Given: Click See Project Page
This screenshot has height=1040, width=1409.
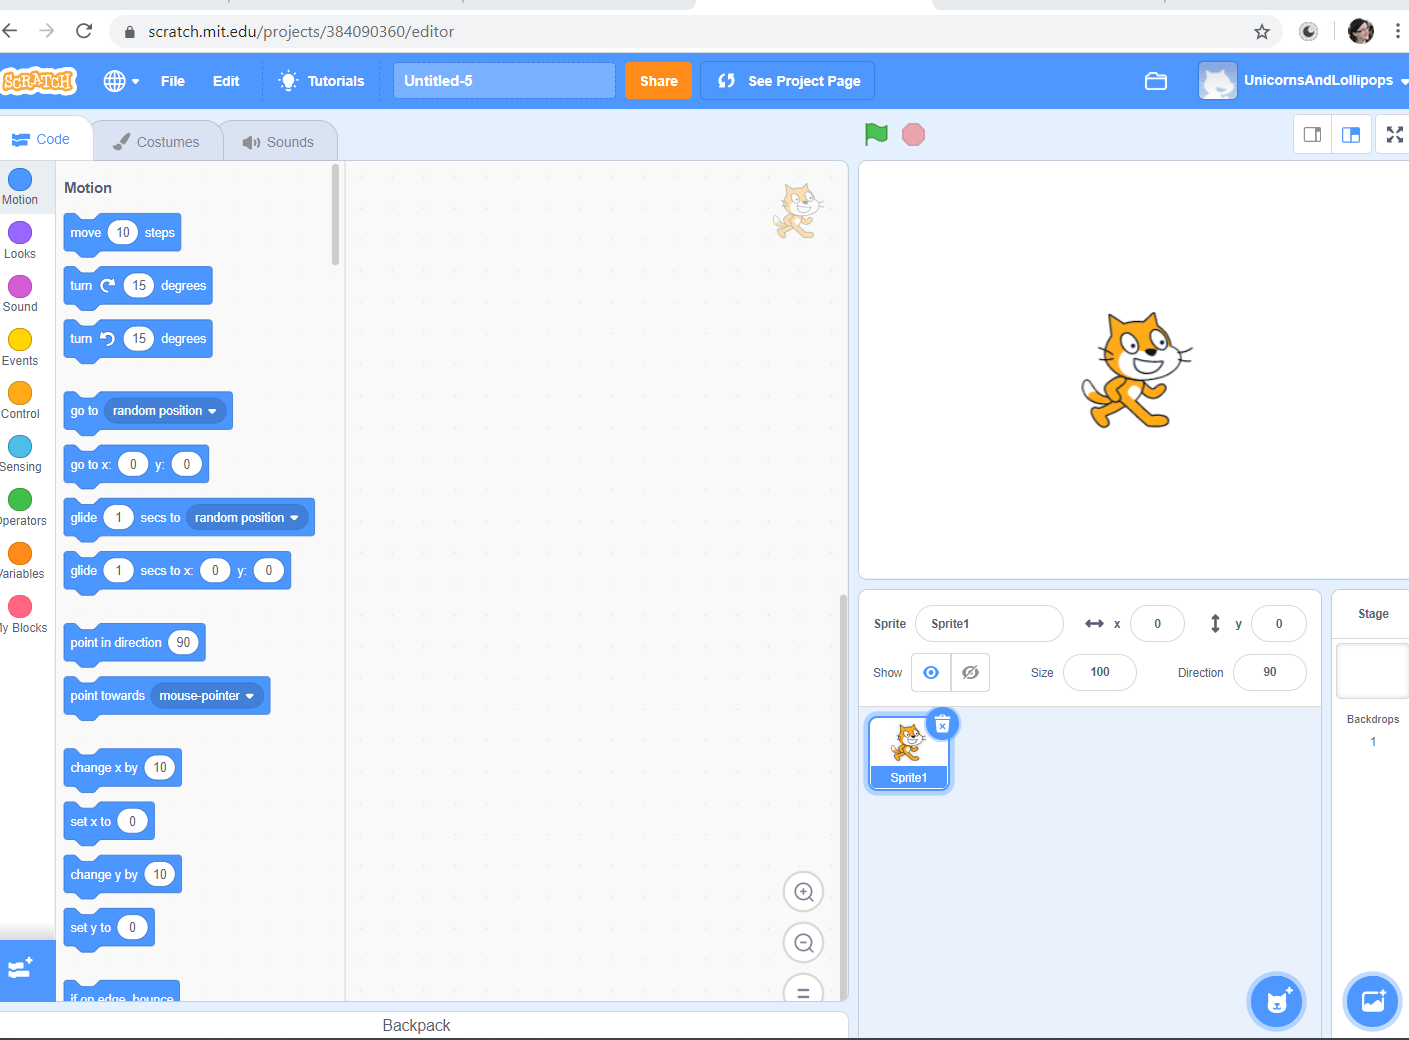Looking at the screenshot, I should click(787, 81).
